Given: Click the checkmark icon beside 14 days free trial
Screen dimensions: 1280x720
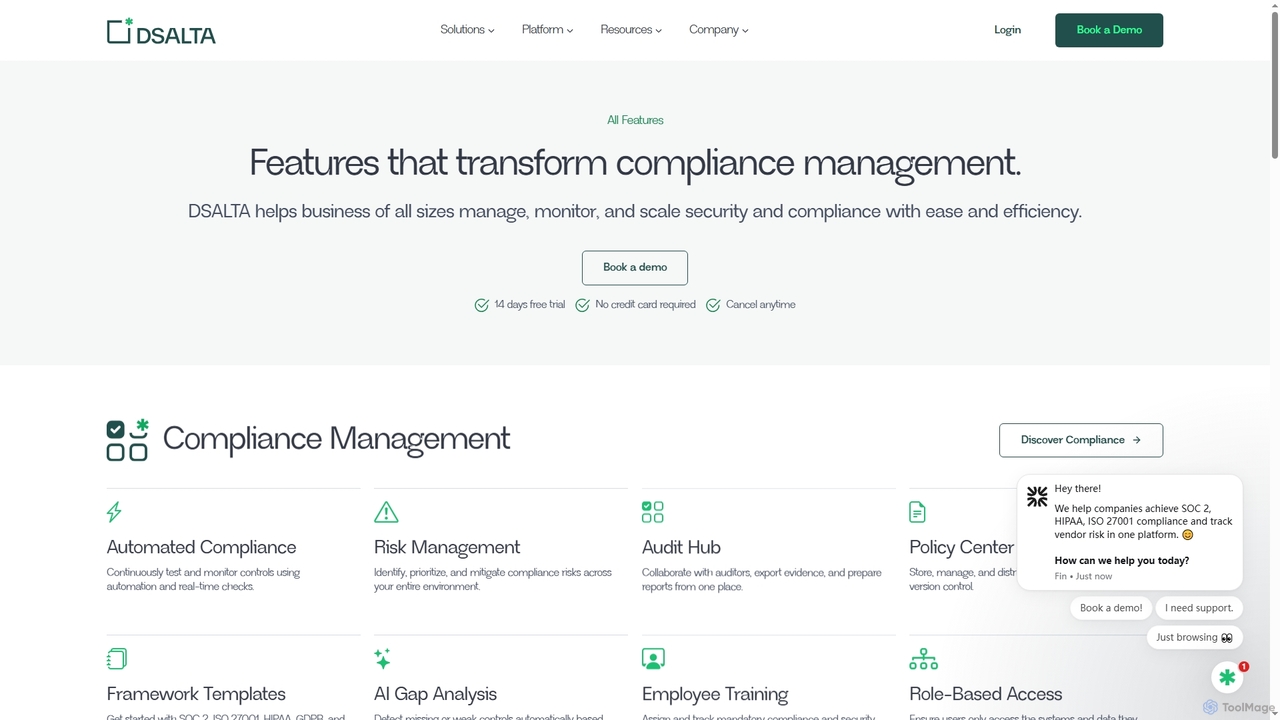Looking at the screenshot, I should click(482, 305).
